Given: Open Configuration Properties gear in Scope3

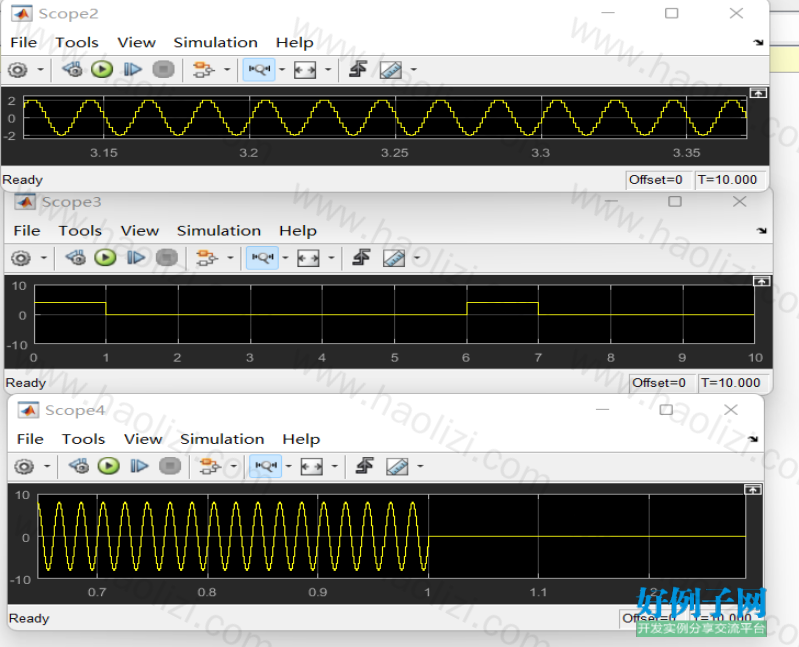Looking at the screenshot, I should click(x=21, y=258).
